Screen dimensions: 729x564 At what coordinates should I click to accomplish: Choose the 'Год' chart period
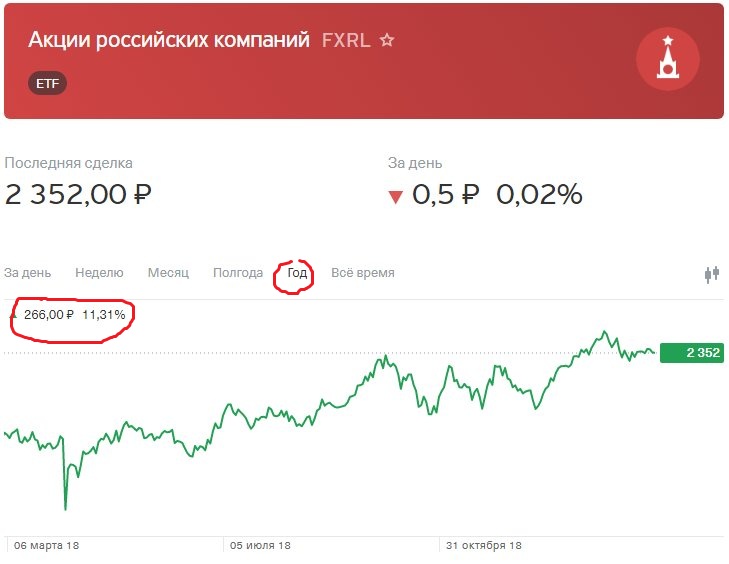[x=297, y=272]
